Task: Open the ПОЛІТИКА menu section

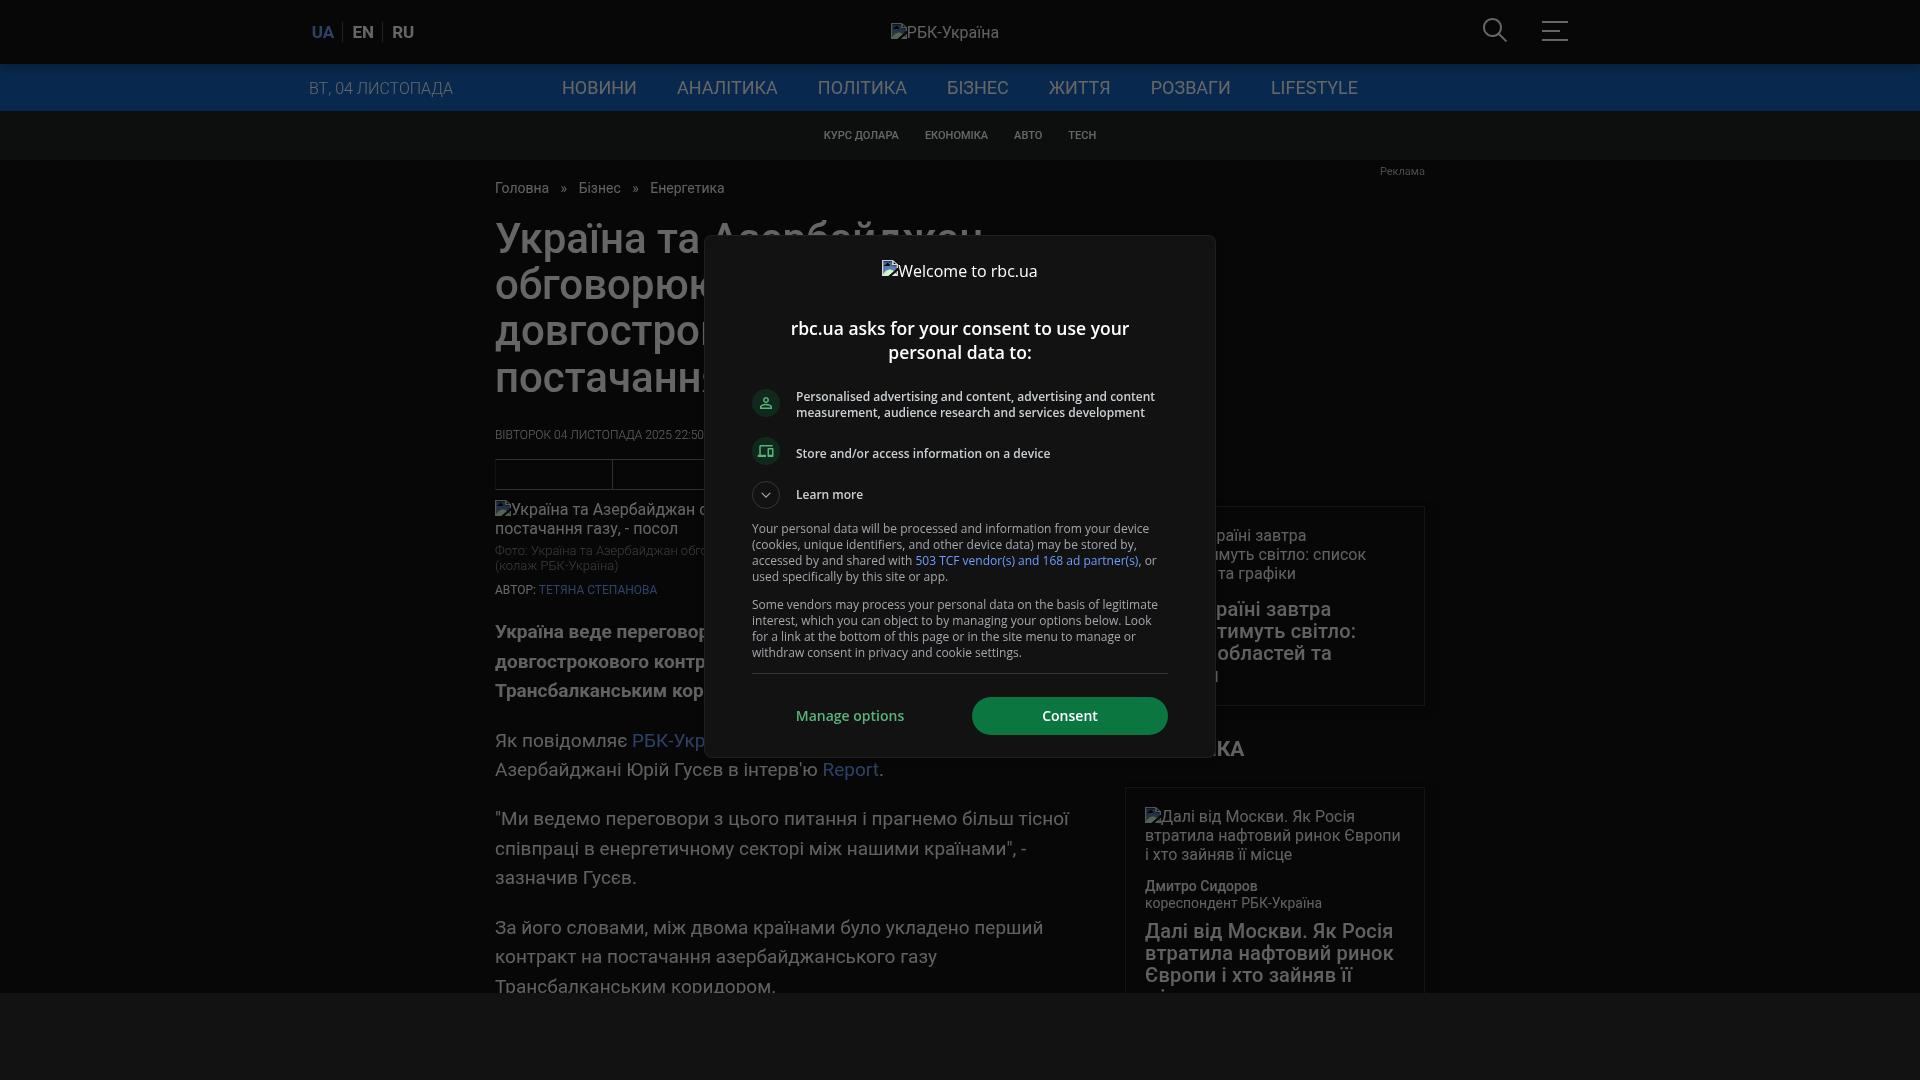Action: (861, 88)
